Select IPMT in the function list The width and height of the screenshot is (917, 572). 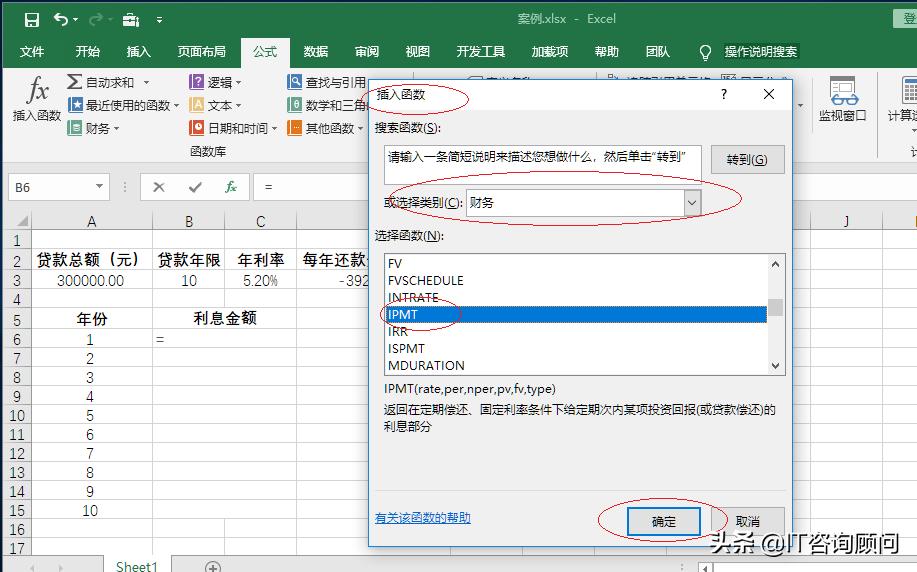pyautogui.click(x=576, y=315)
